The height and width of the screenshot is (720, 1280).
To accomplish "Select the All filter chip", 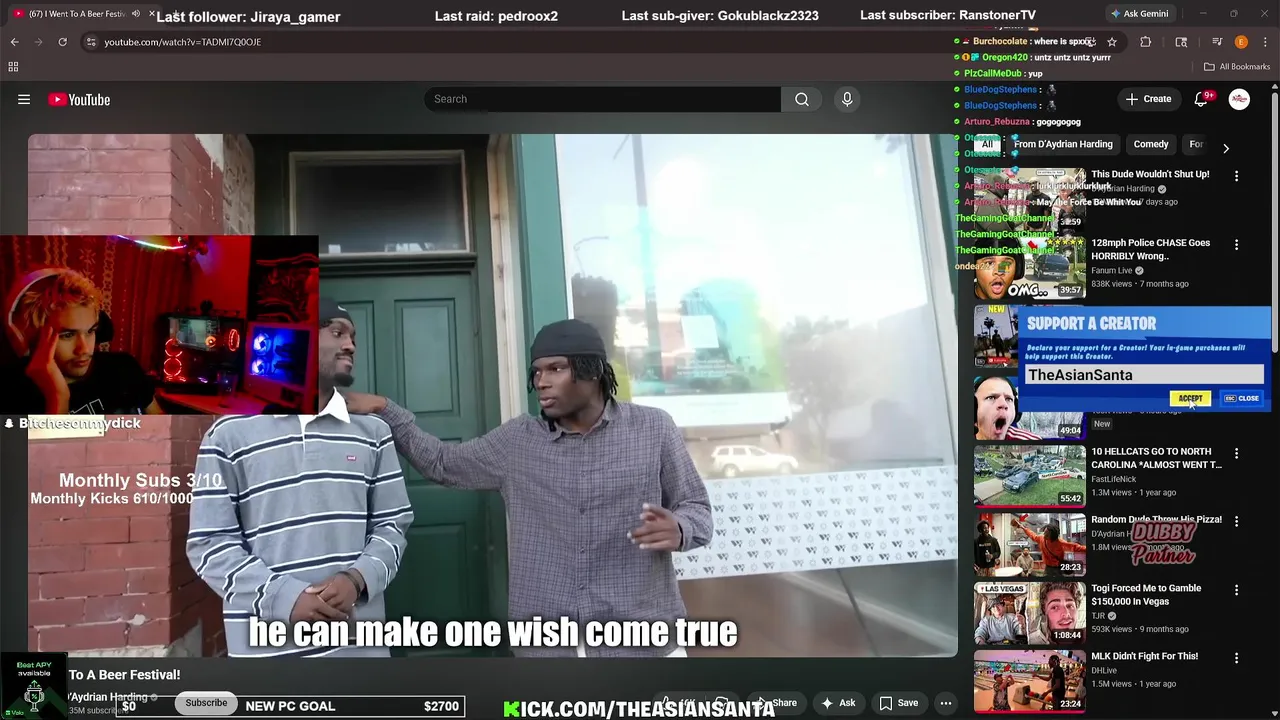I will (987, 144).
